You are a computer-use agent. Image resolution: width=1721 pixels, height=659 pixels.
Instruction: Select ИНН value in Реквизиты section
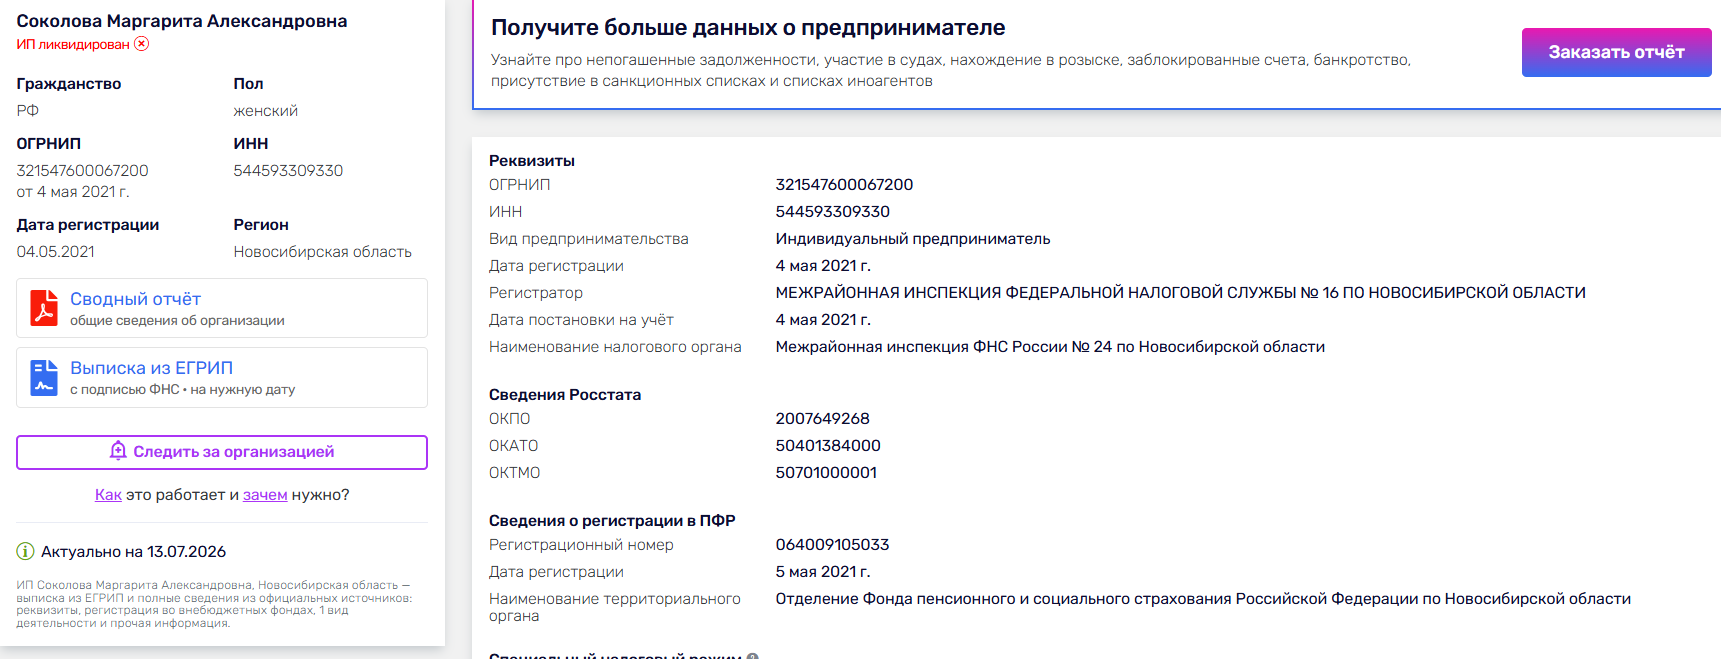pos(832,212)
